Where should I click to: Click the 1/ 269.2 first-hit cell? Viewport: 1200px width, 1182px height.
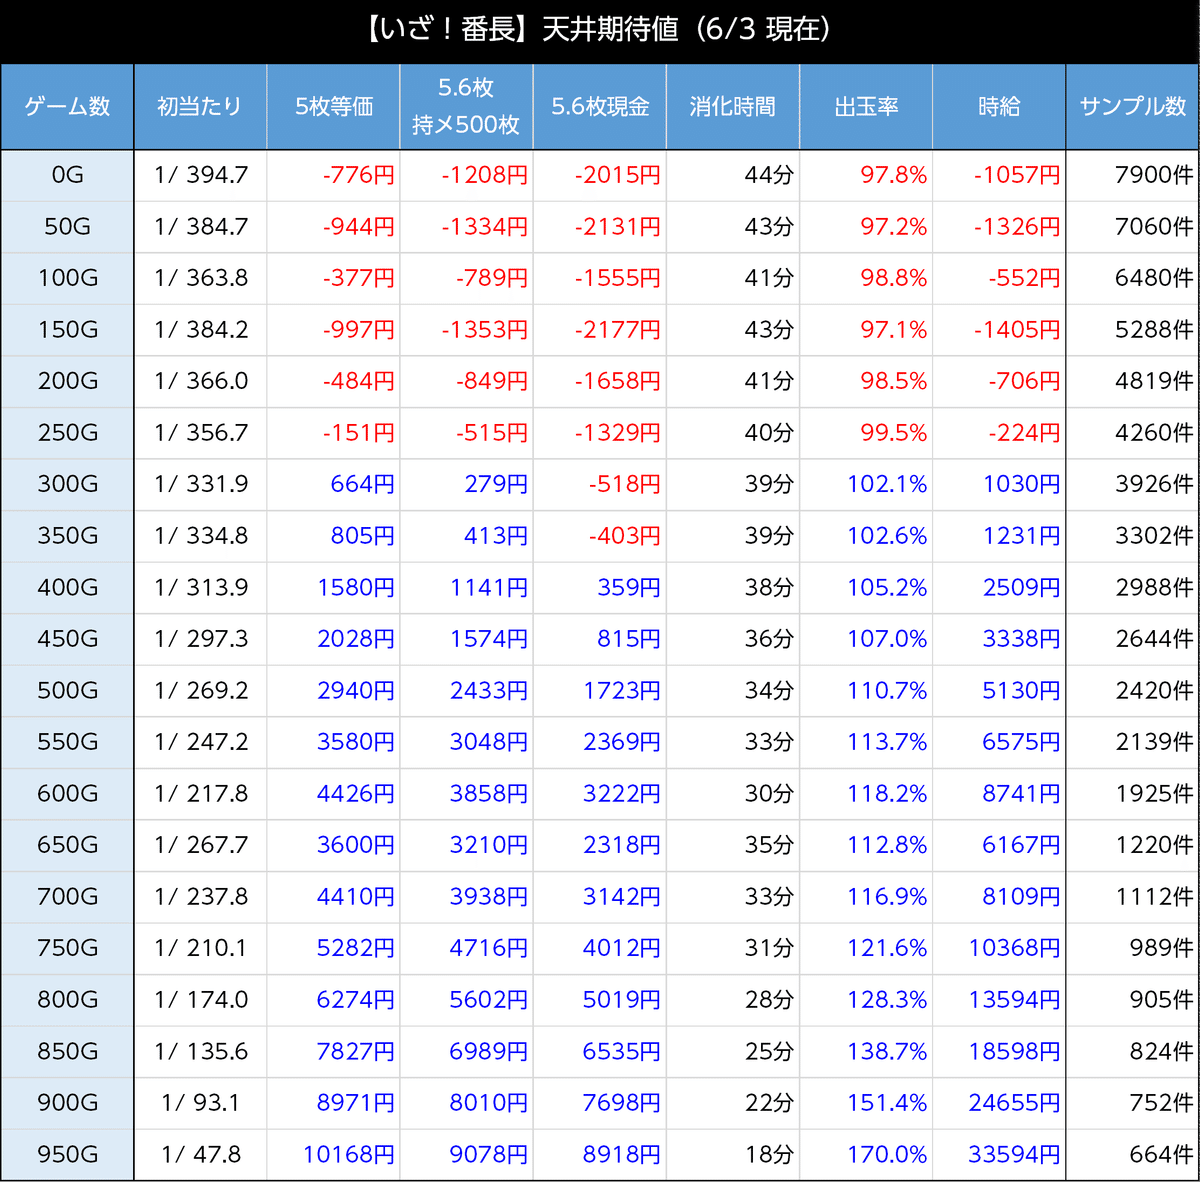pyautogui.click(x=200, y=691)
